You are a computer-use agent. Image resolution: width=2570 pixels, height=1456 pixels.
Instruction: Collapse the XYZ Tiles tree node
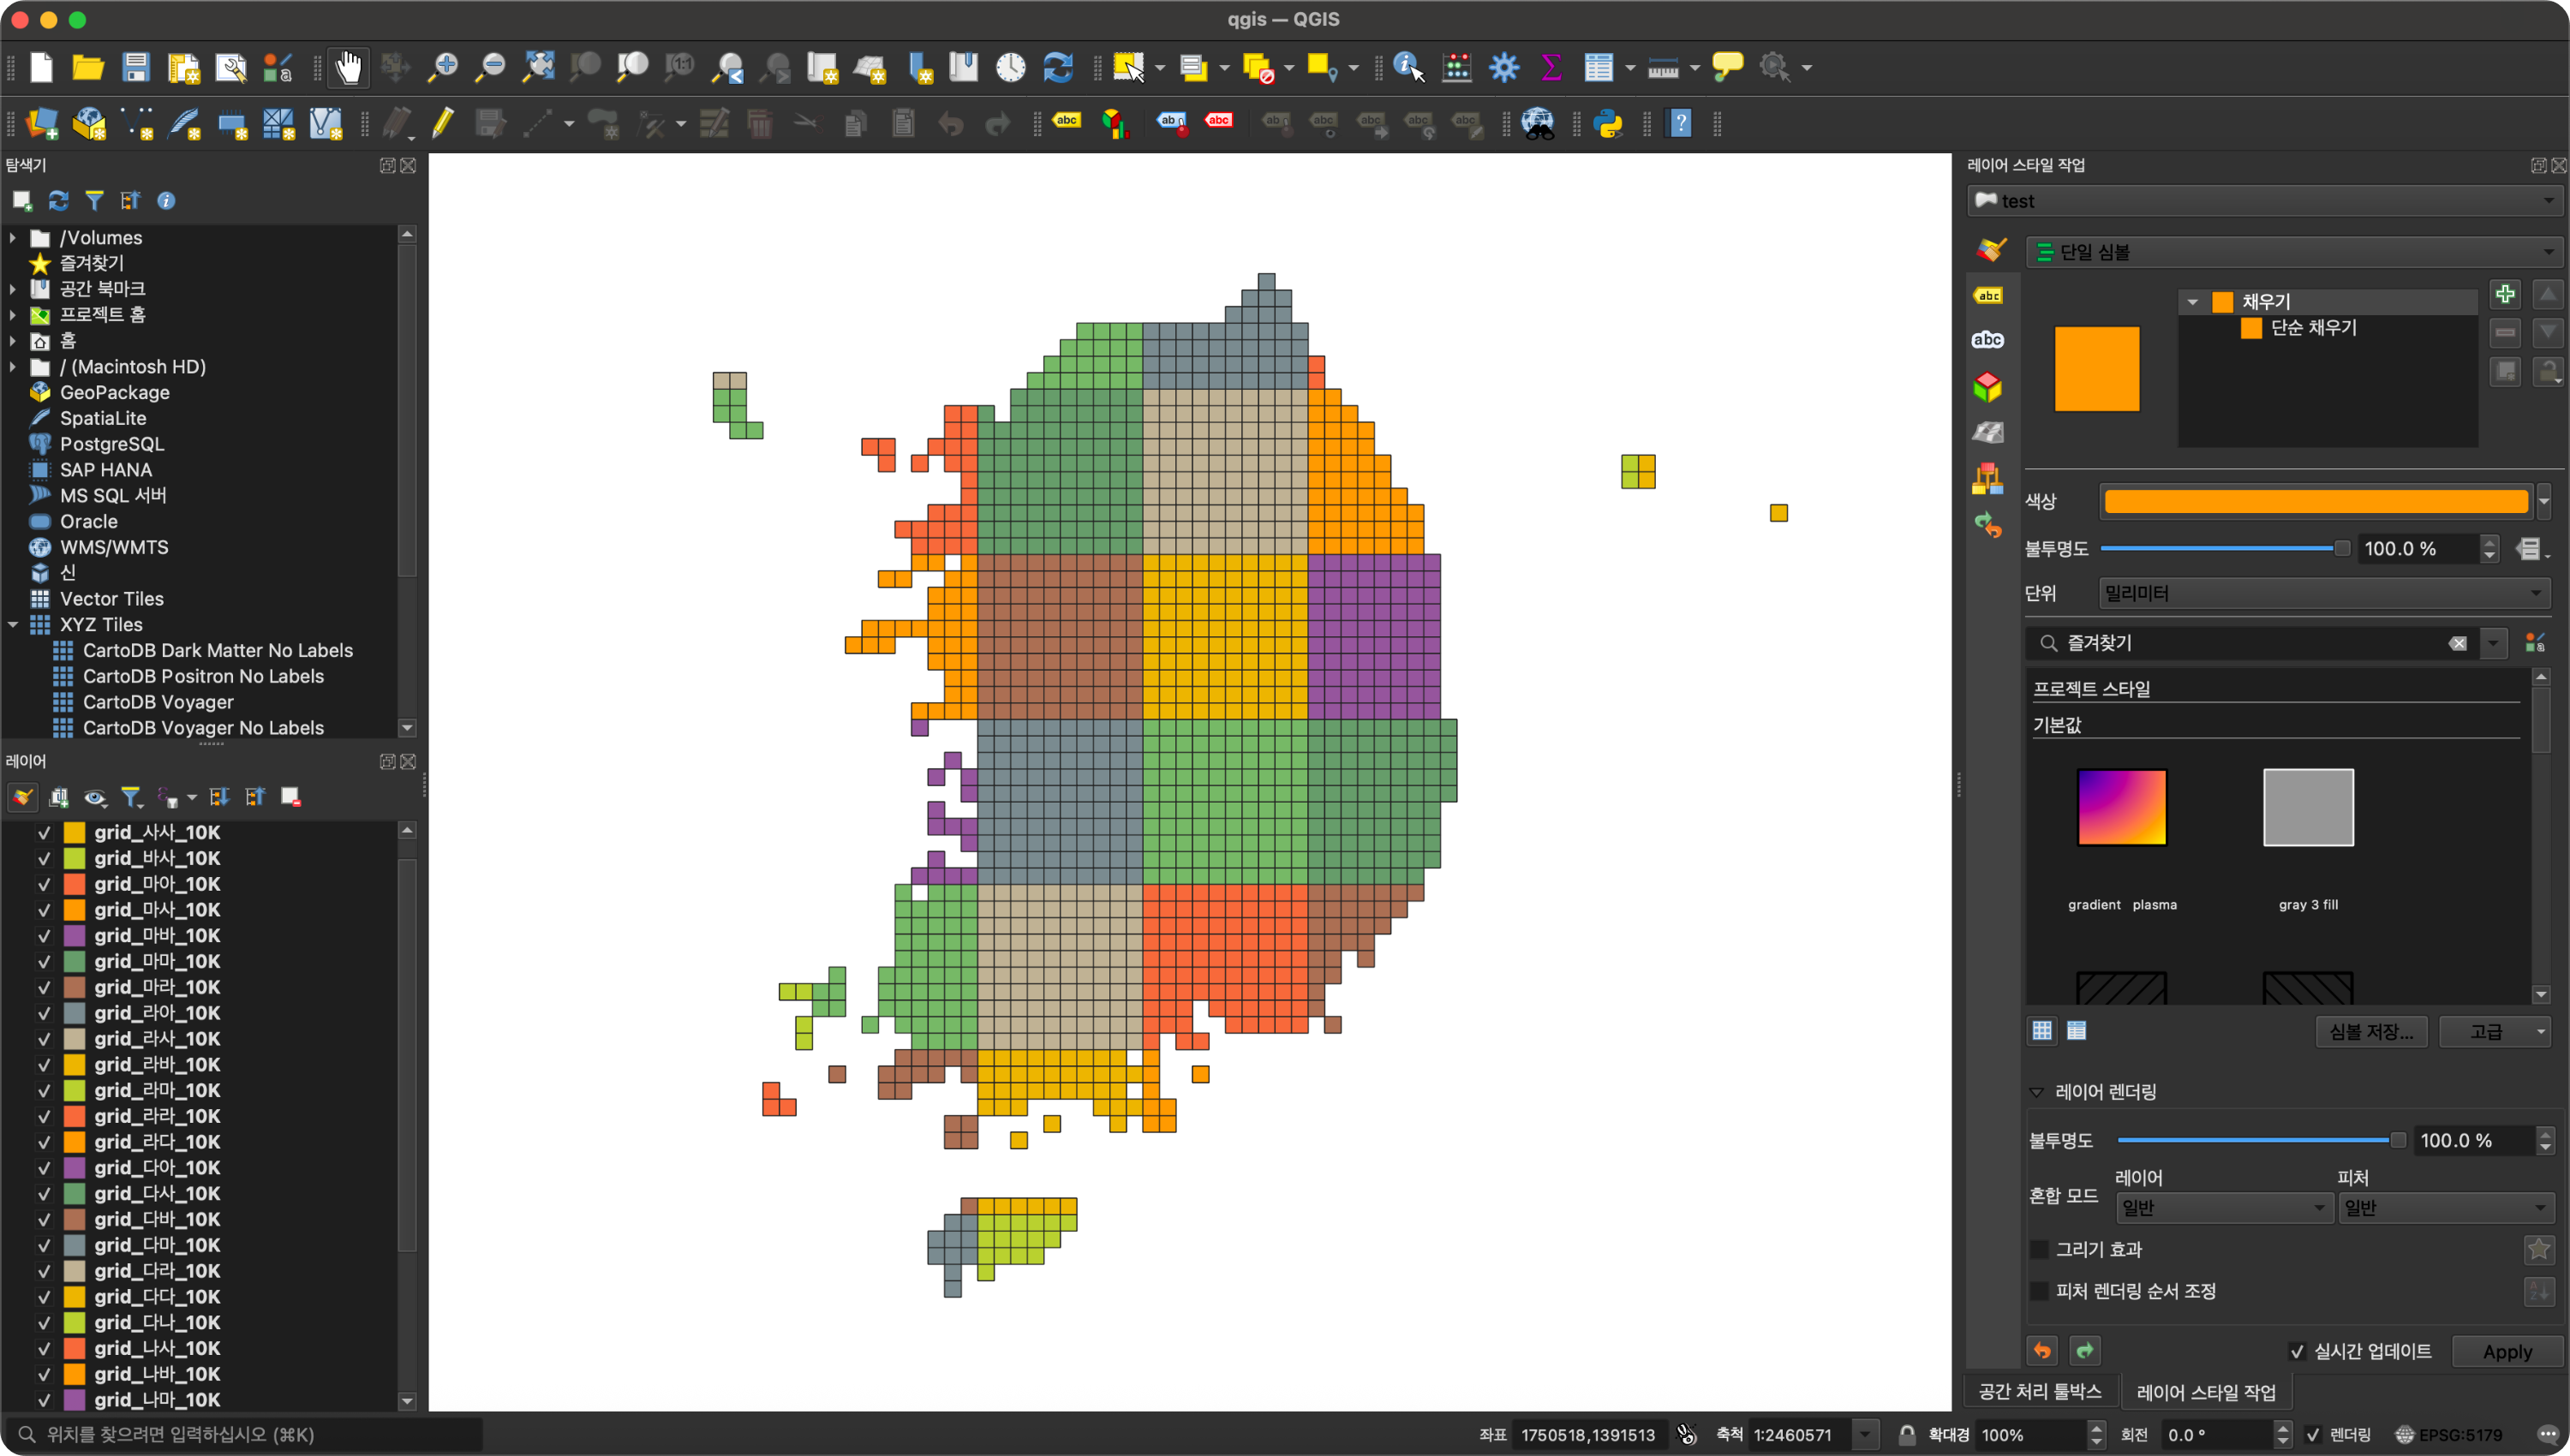pyautogui.click(x=13, y=624)
